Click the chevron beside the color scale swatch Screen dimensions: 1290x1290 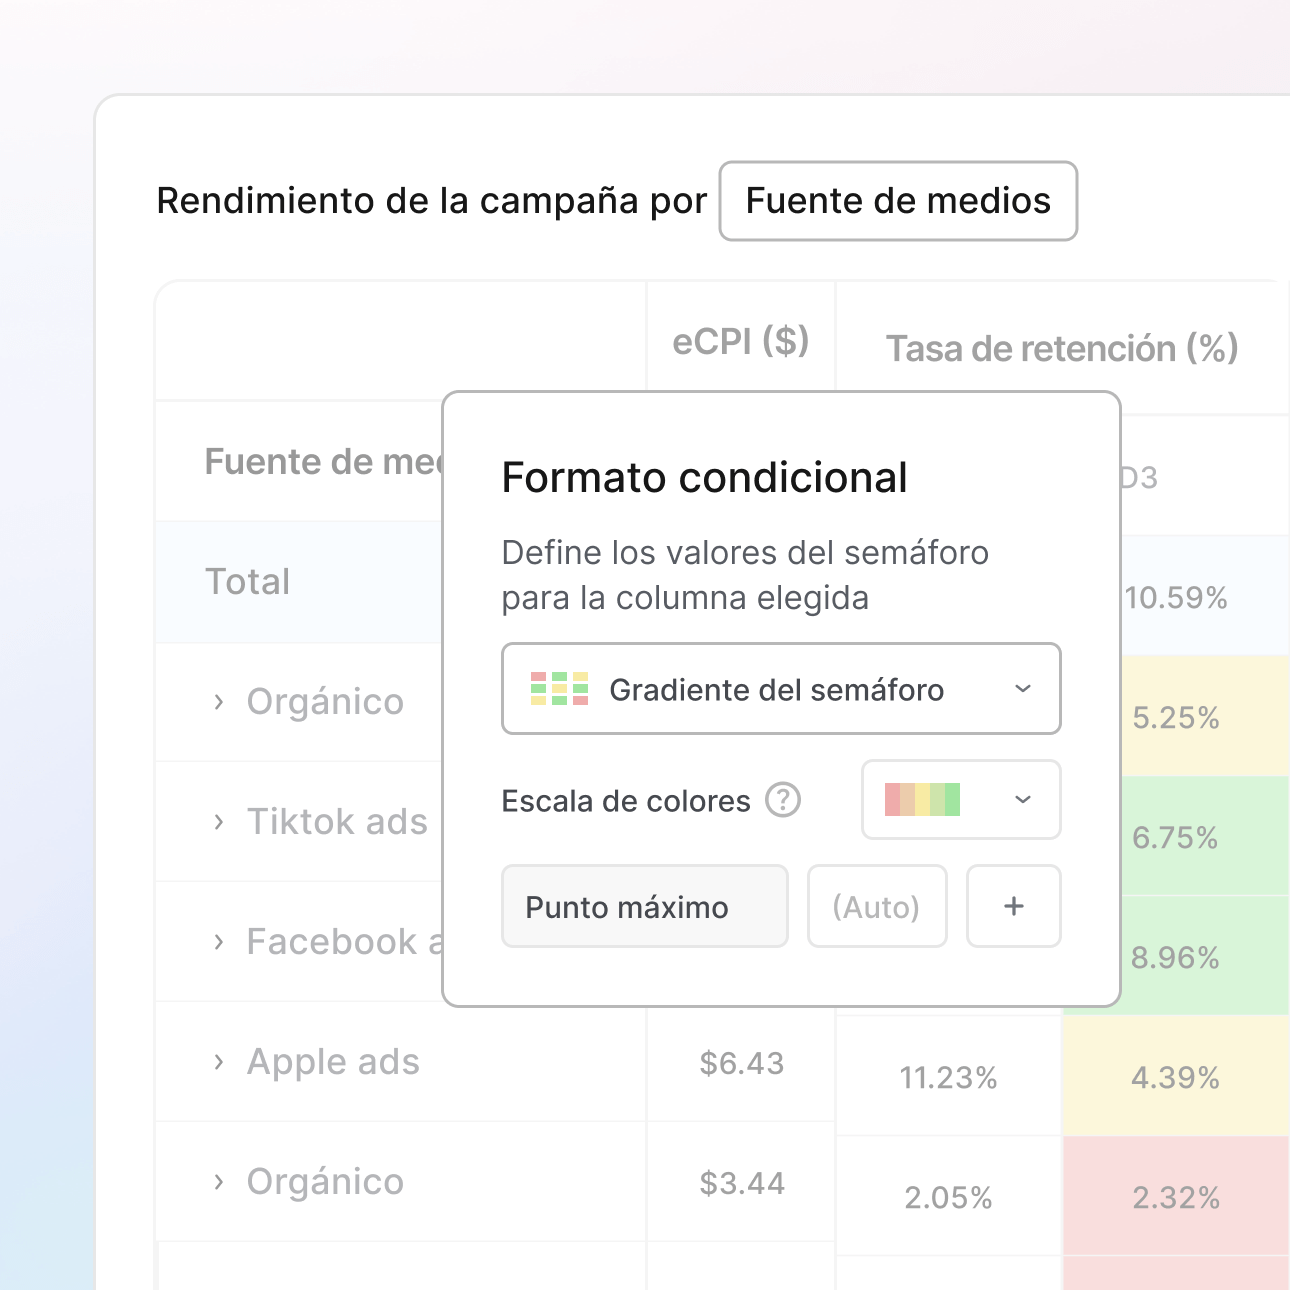[1021, 800]
